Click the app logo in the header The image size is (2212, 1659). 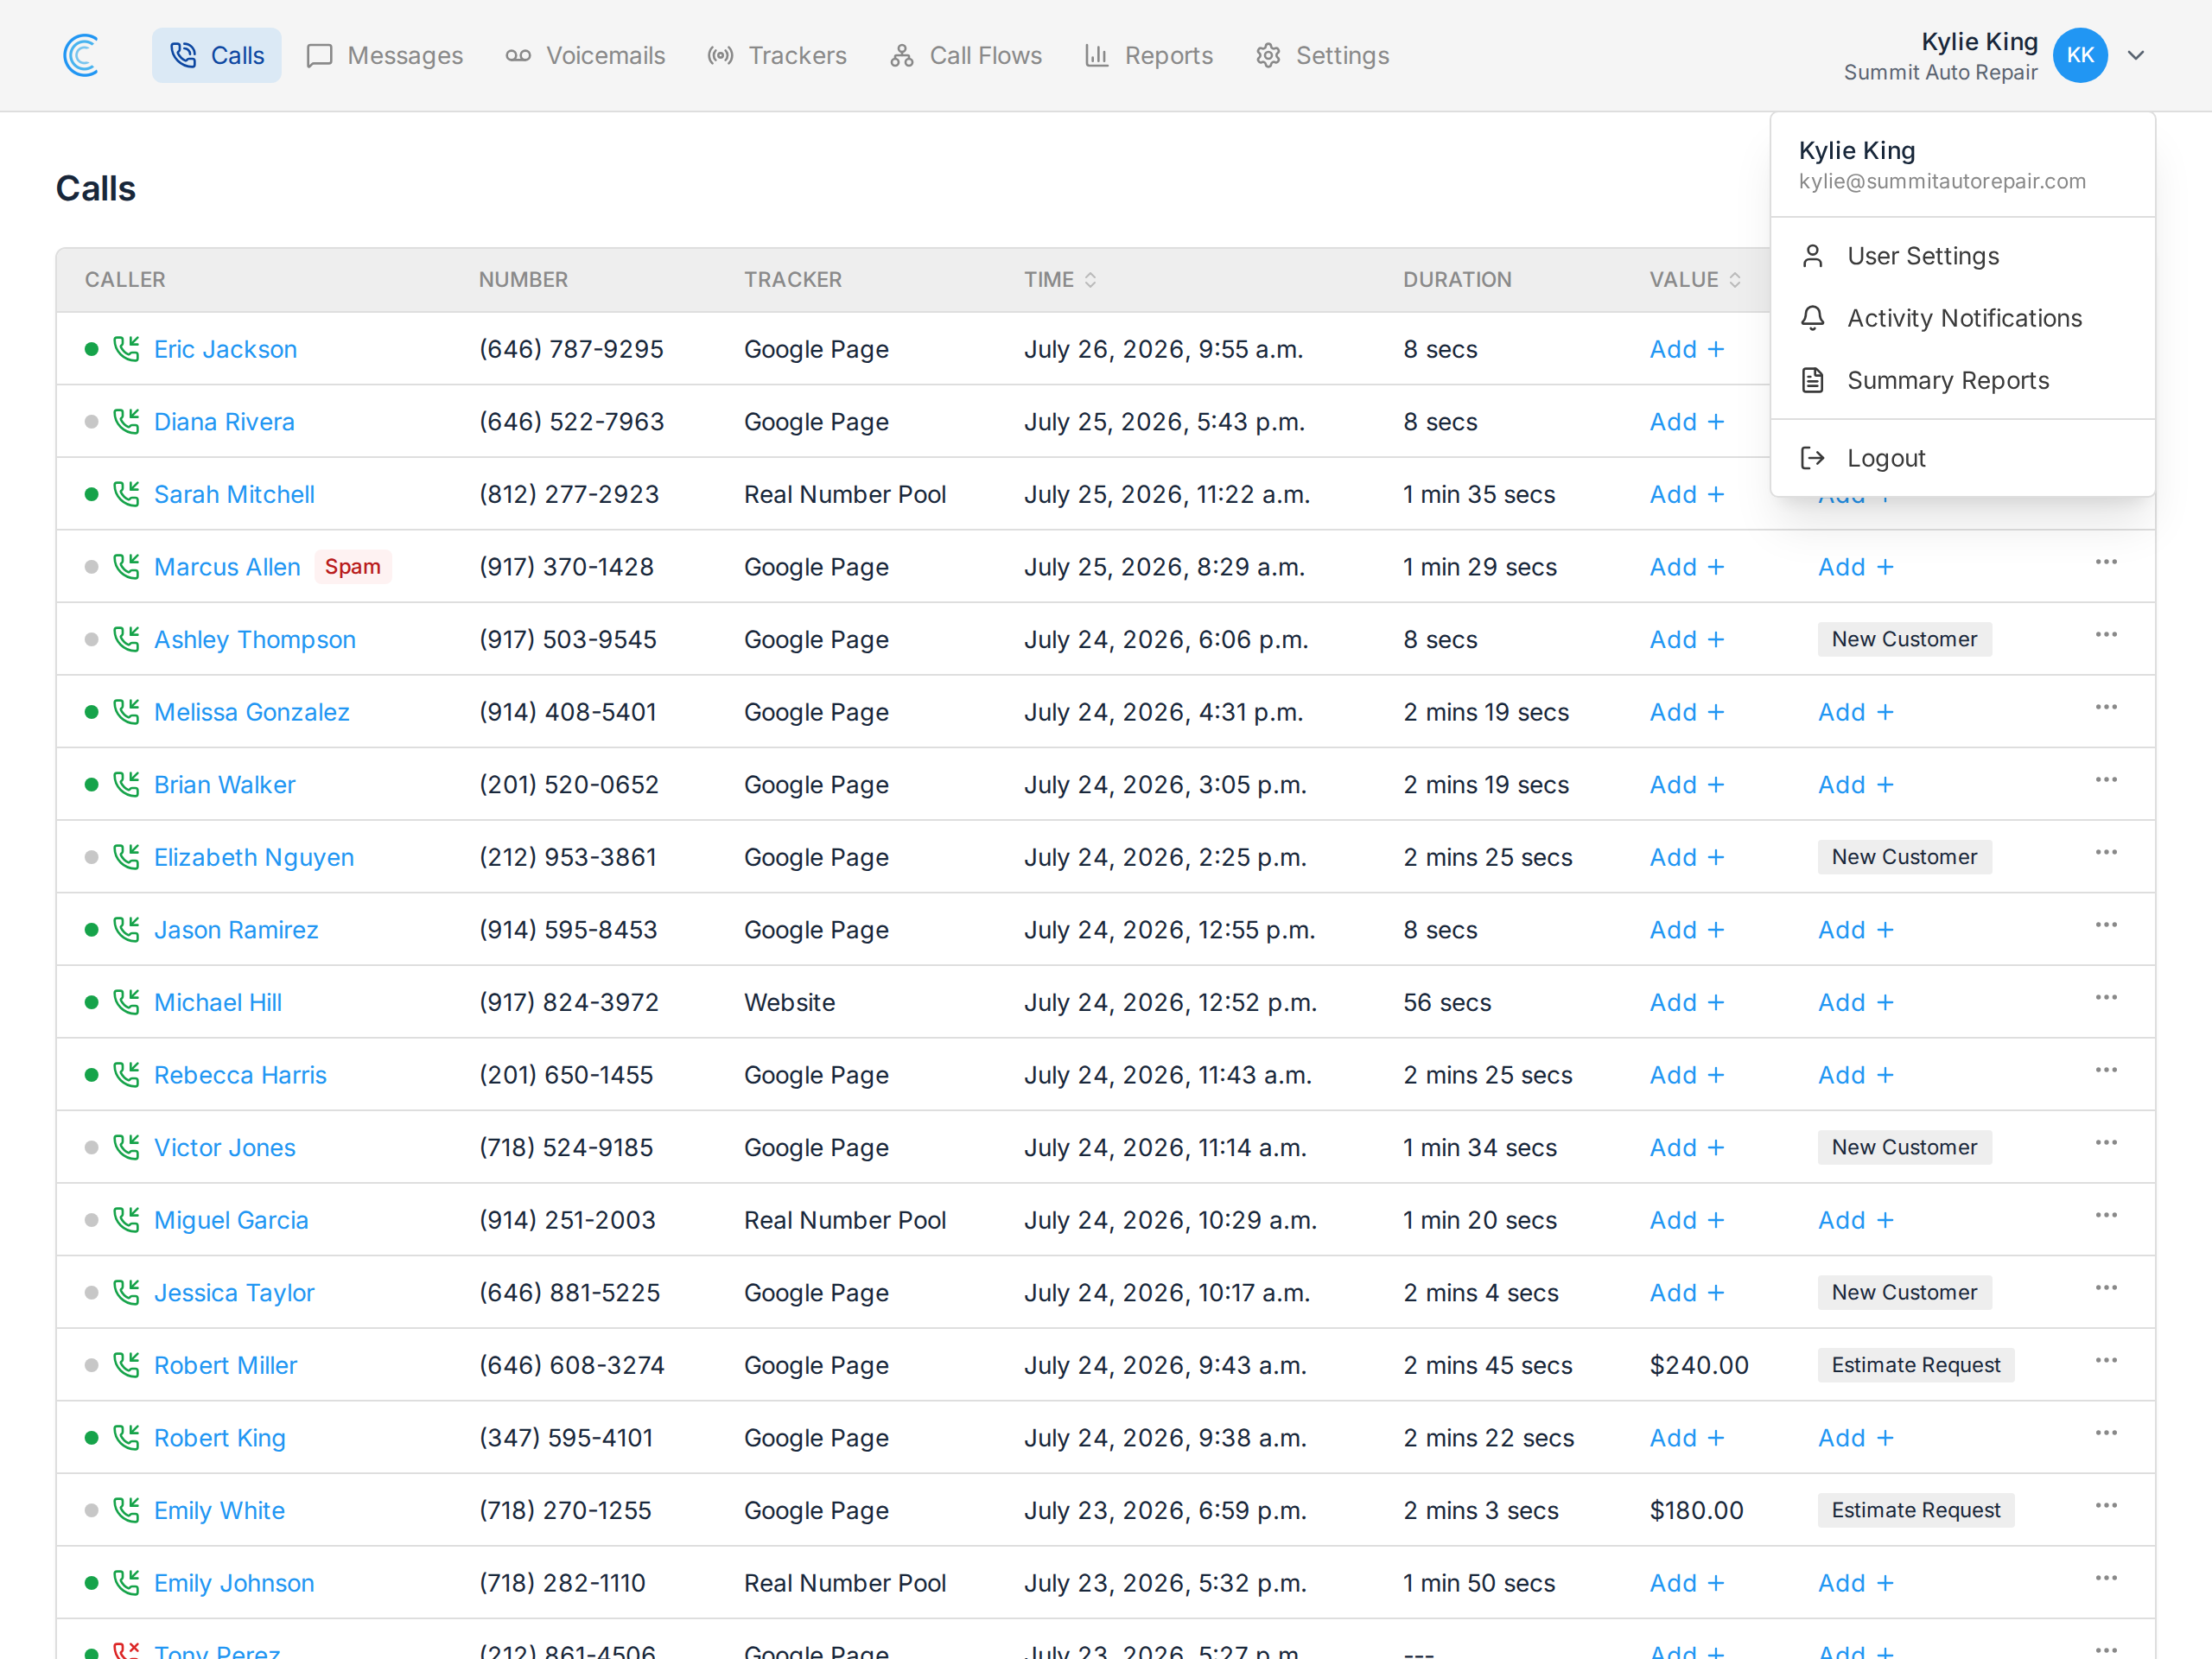[x=81, y=55]
